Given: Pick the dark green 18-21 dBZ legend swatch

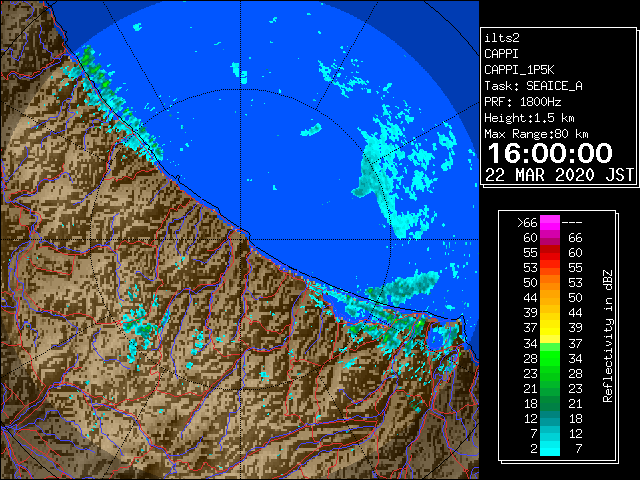Looking at the screenshot, I should pos(550,403).
